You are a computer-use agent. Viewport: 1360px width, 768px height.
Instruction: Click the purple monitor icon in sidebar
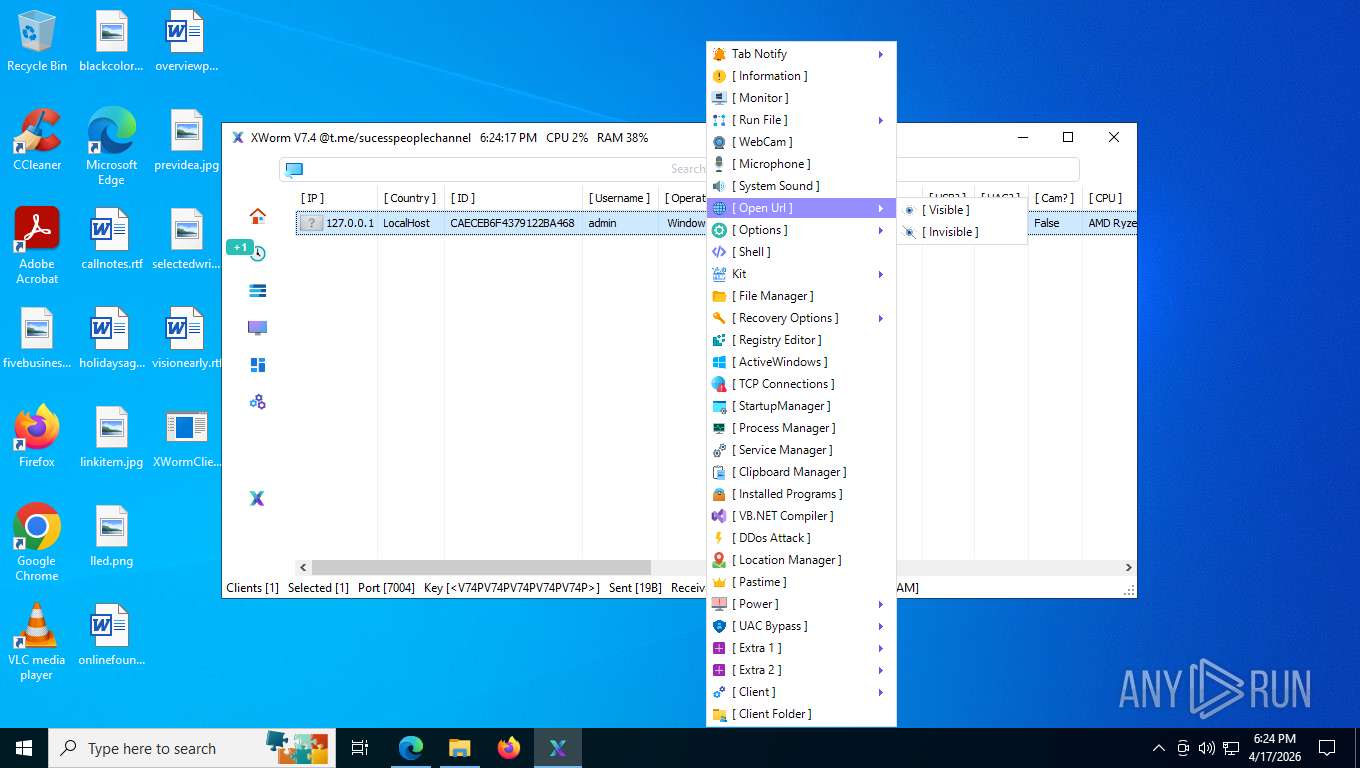point(258,328)
